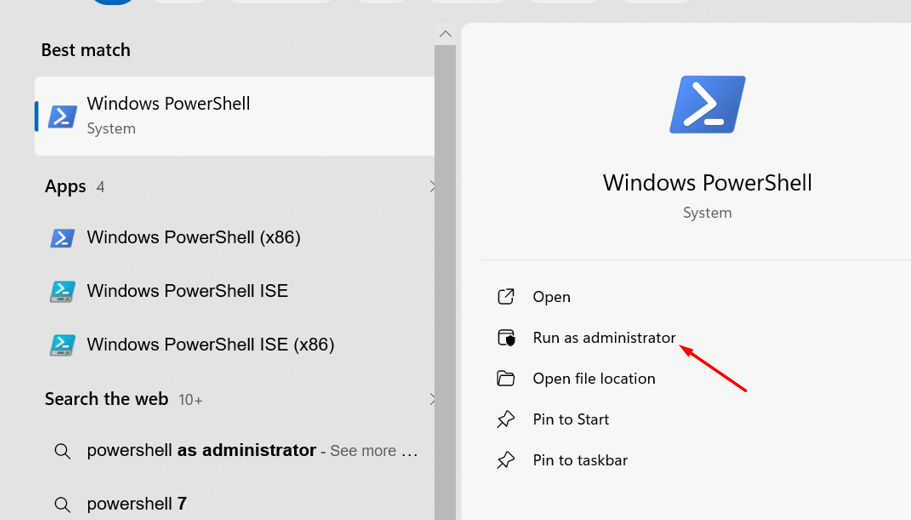Screen dimensions: 911x520
Task: Expand the Search the web chevron
Action: (432, 399)
